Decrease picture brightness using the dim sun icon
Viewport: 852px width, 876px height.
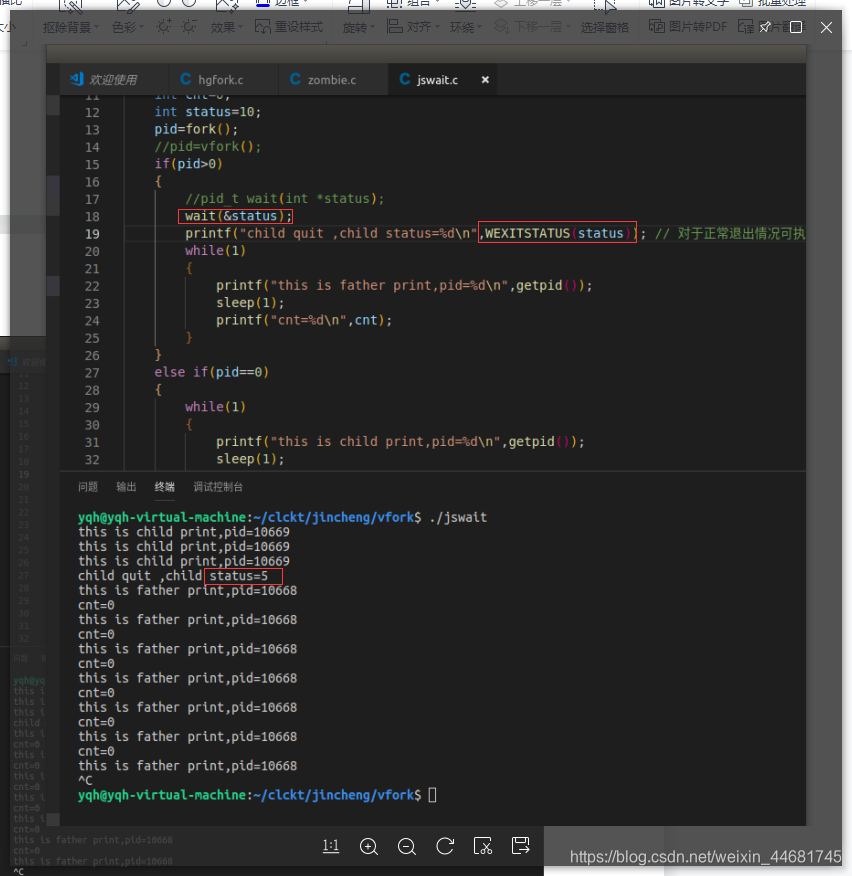click(189, 26)
